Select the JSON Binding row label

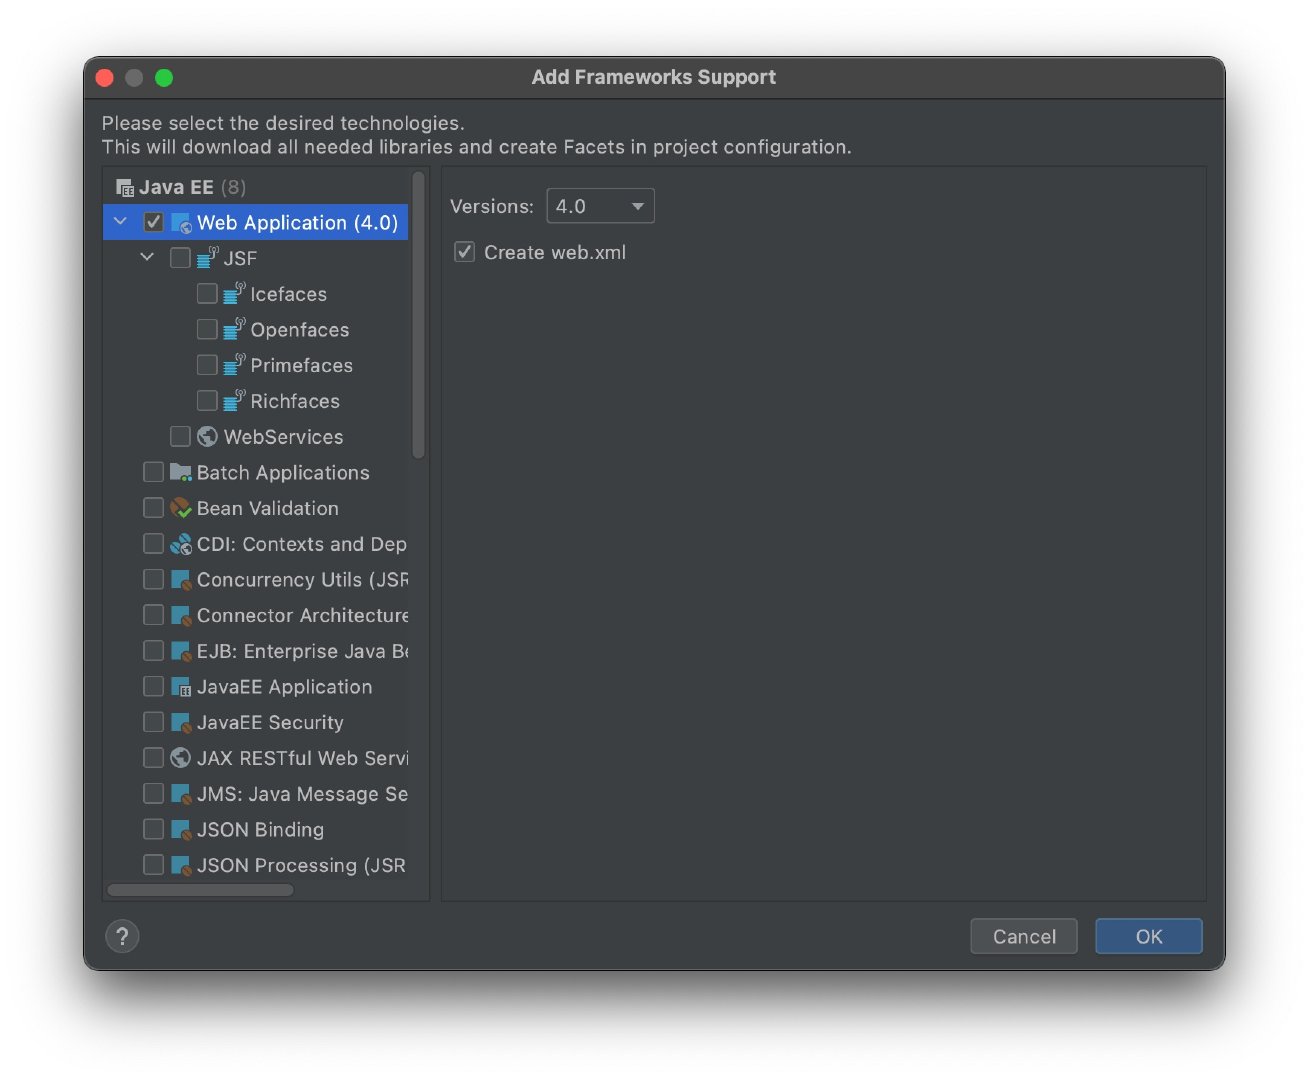coord(260,830)
